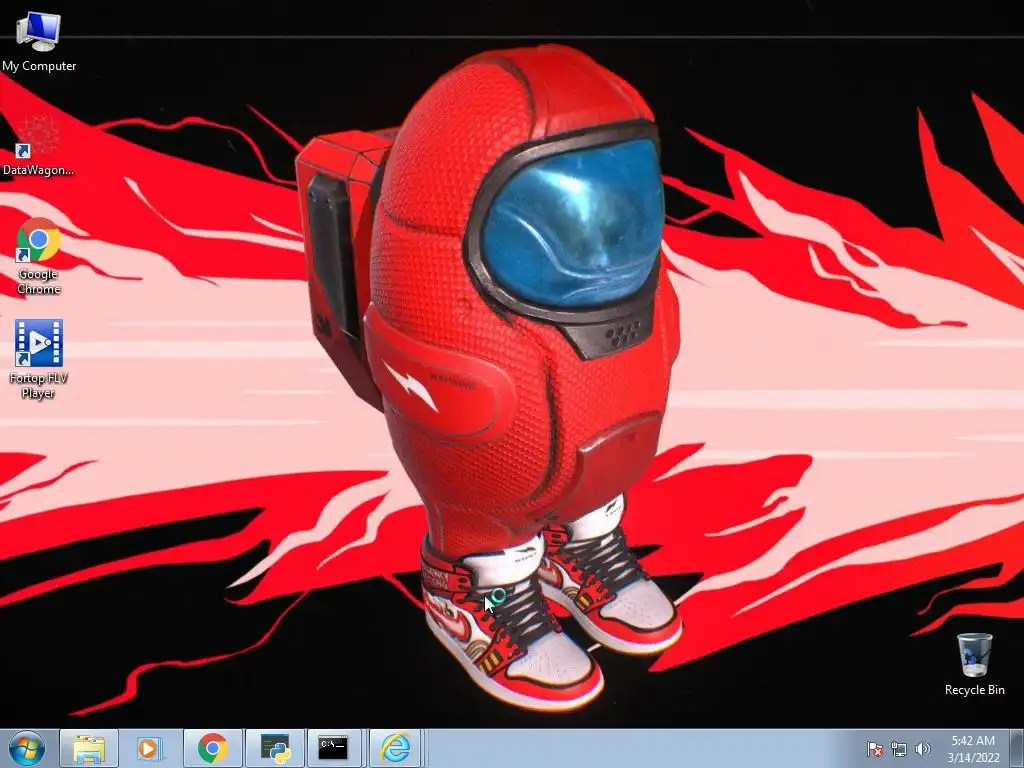Open the clock showing 5:42 AM
The image size is (1024, 768).
point(973,748)
